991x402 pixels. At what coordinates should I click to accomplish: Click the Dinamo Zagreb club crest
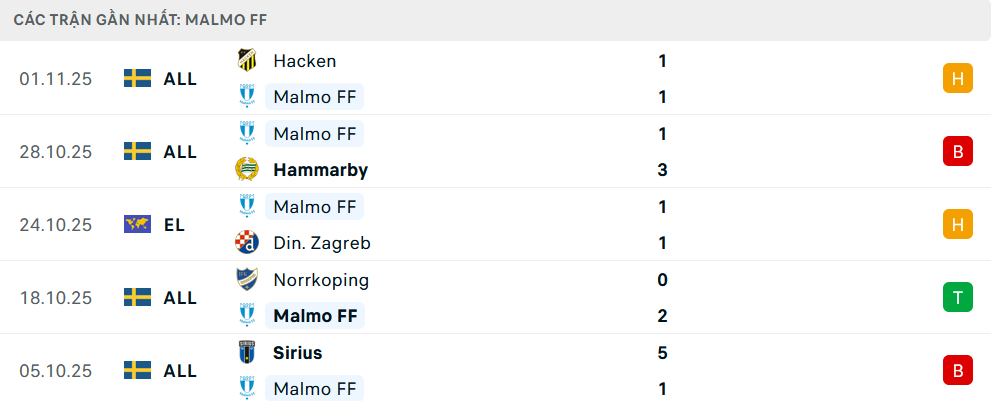246,243
